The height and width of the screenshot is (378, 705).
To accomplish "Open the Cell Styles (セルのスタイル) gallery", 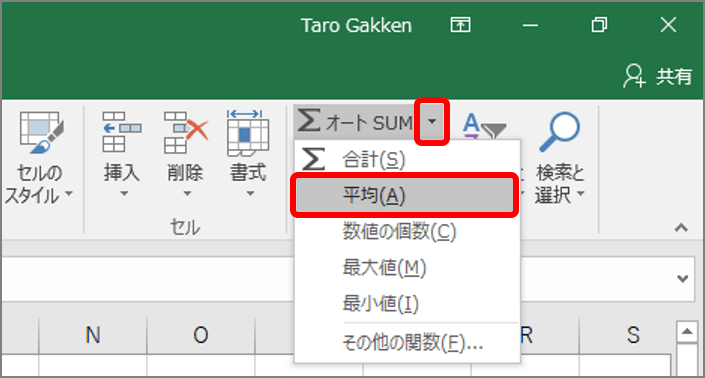I will (x=39, y=157).
